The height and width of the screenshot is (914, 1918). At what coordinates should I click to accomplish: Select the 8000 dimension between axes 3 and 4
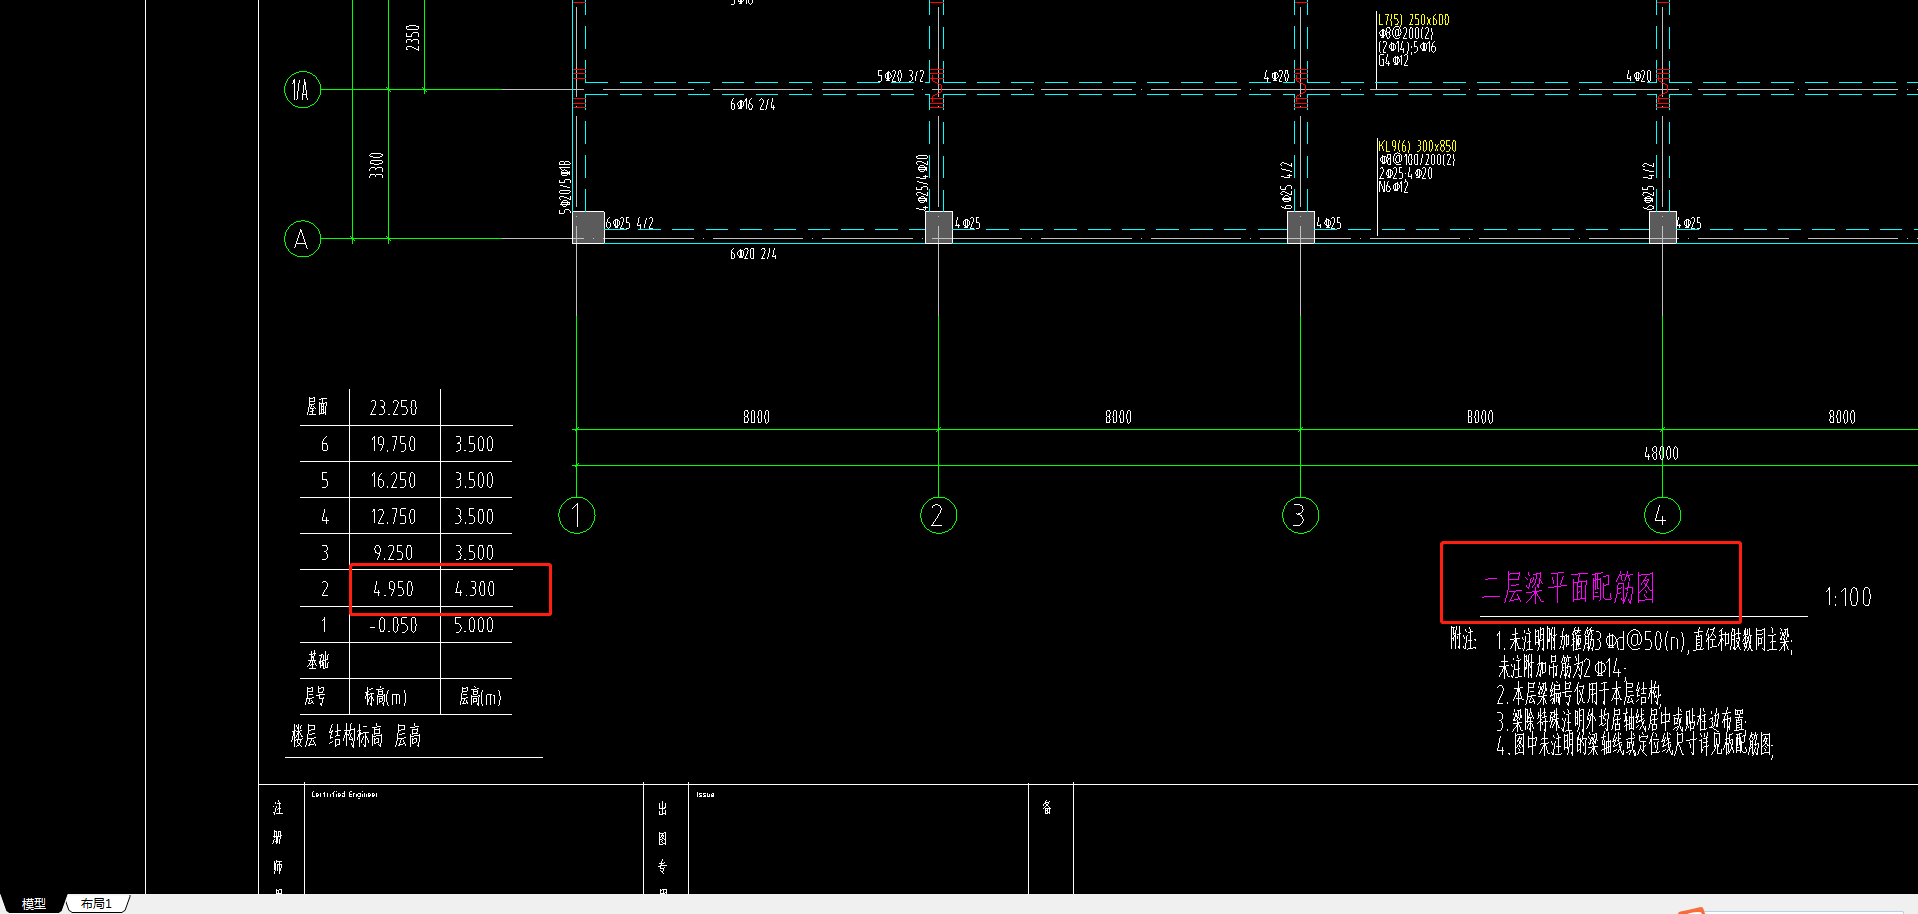tap(1481, 417)
